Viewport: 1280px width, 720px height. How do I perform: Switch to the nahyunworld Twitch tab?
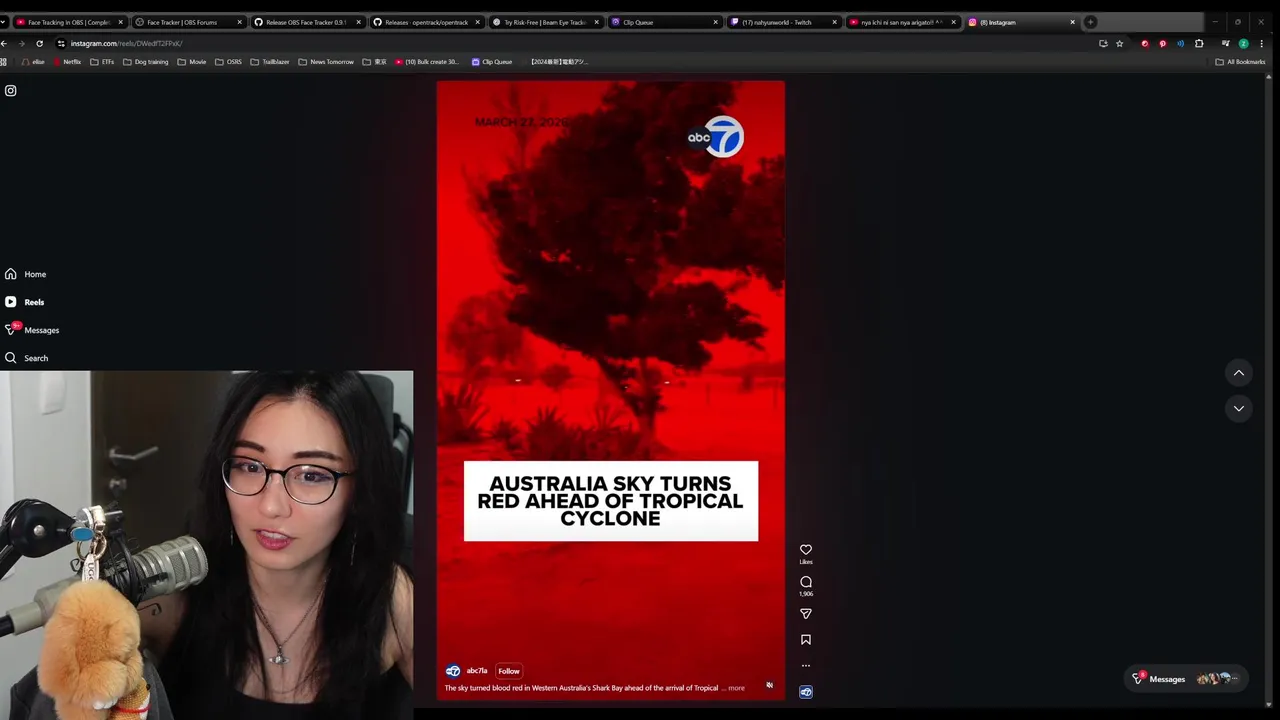pyautogui.click(x=783, y=22)
